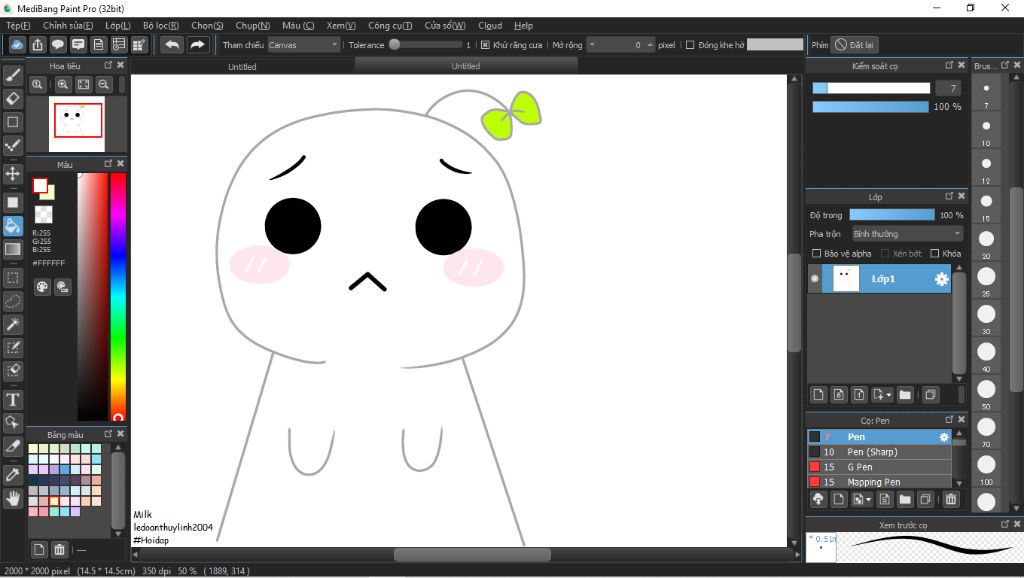
Task: Add a layer folder in Lớp panel
Action: click(x=905, y=394)
